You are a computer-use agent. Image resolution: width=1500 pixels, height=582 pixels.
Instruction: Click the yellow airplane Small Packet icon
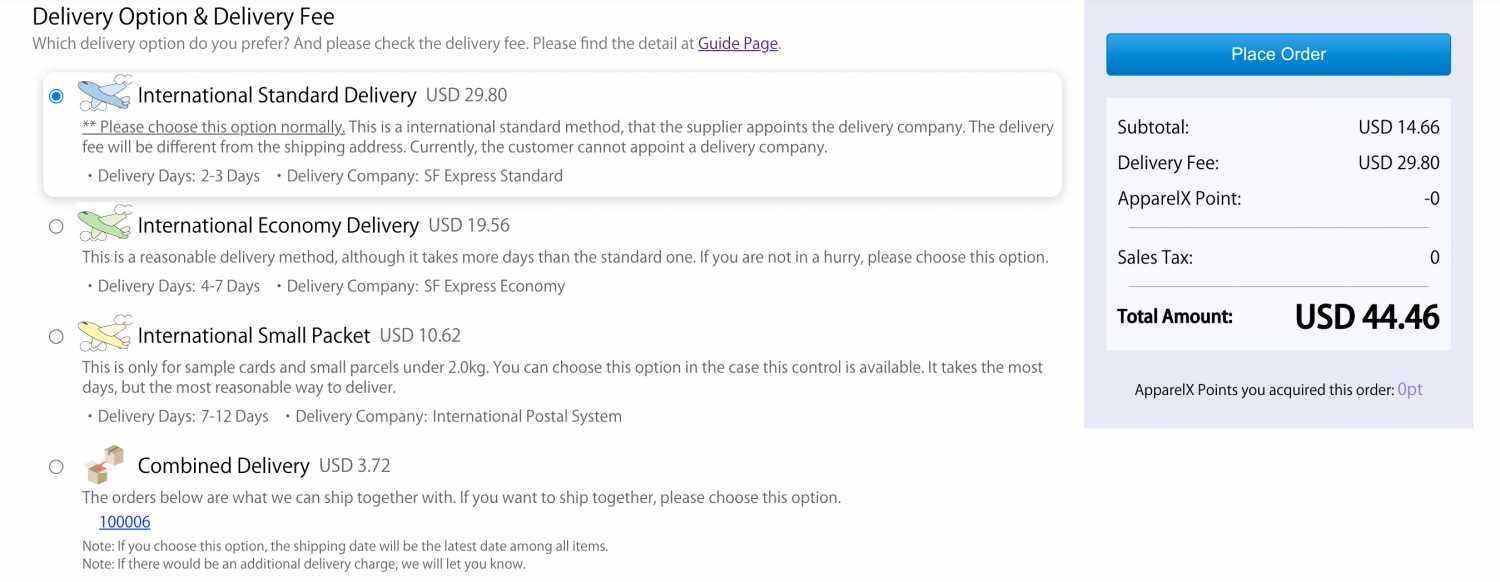(105, 333)
